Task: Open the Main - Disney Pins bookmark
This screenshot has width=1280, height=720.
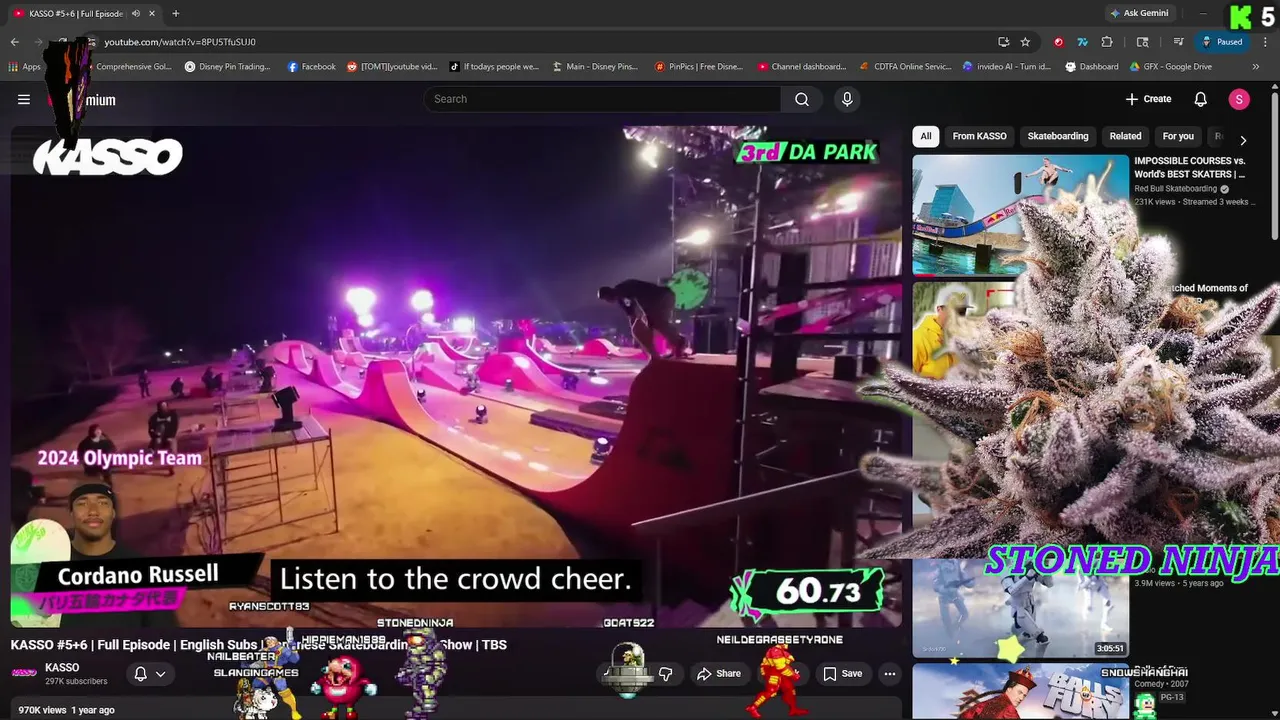Action: point(594,67)
